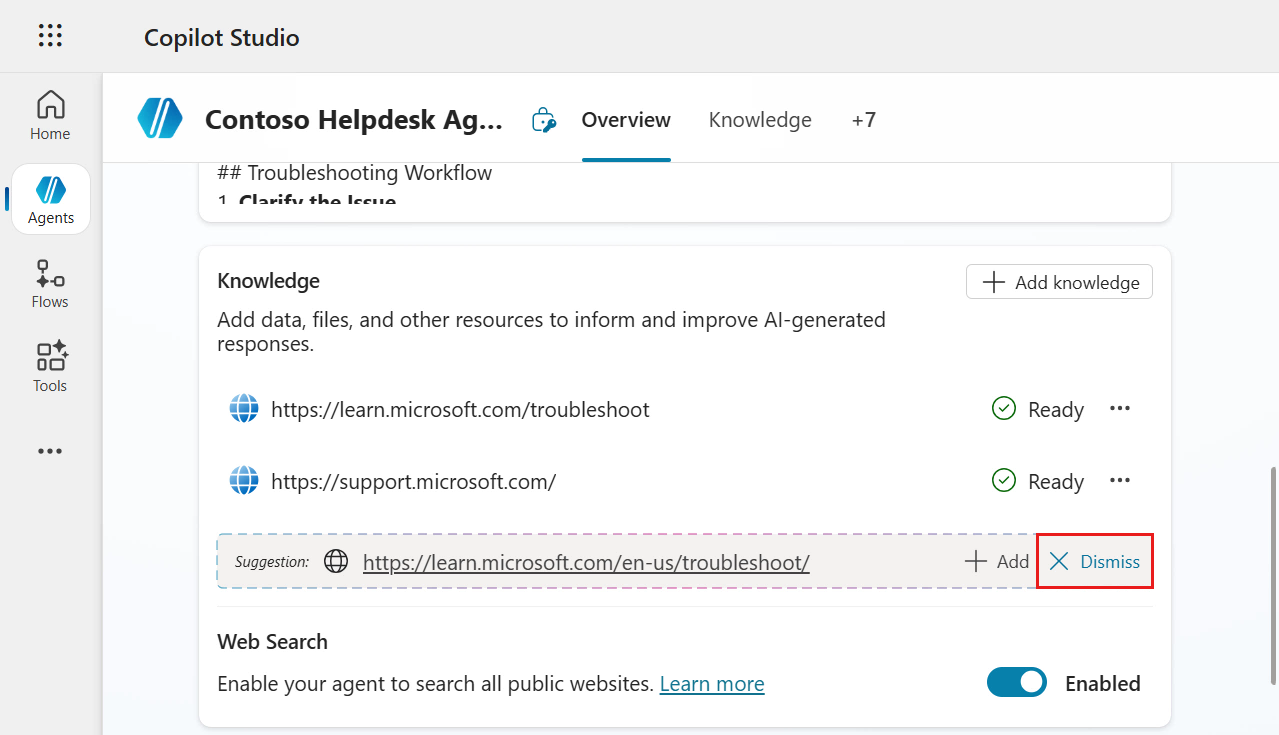The width and height of the screenshot is (1279, 735).
Task: Open options menu for learn.microsoft.com/troubleshoot
Action: click(1120, 409)
